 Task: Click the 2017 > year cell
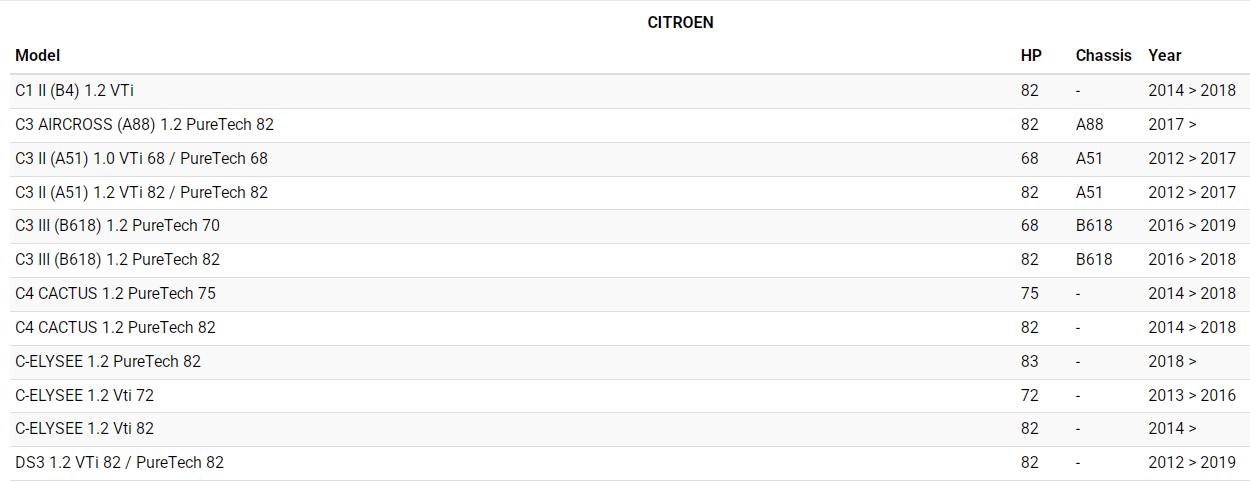tap(1173, 125)
